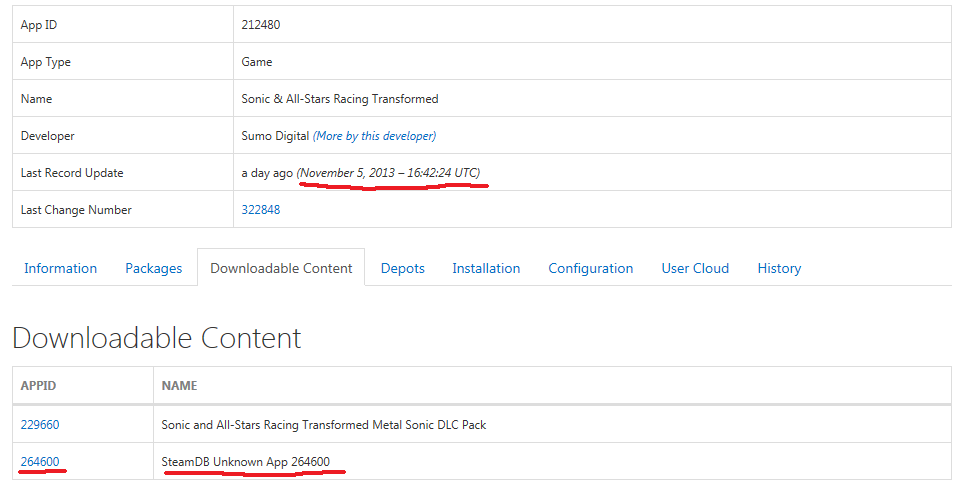Click the November 5, 2013 timestamp
The image size is (969, 497).
pyautogui.click(x=388, y=173)
